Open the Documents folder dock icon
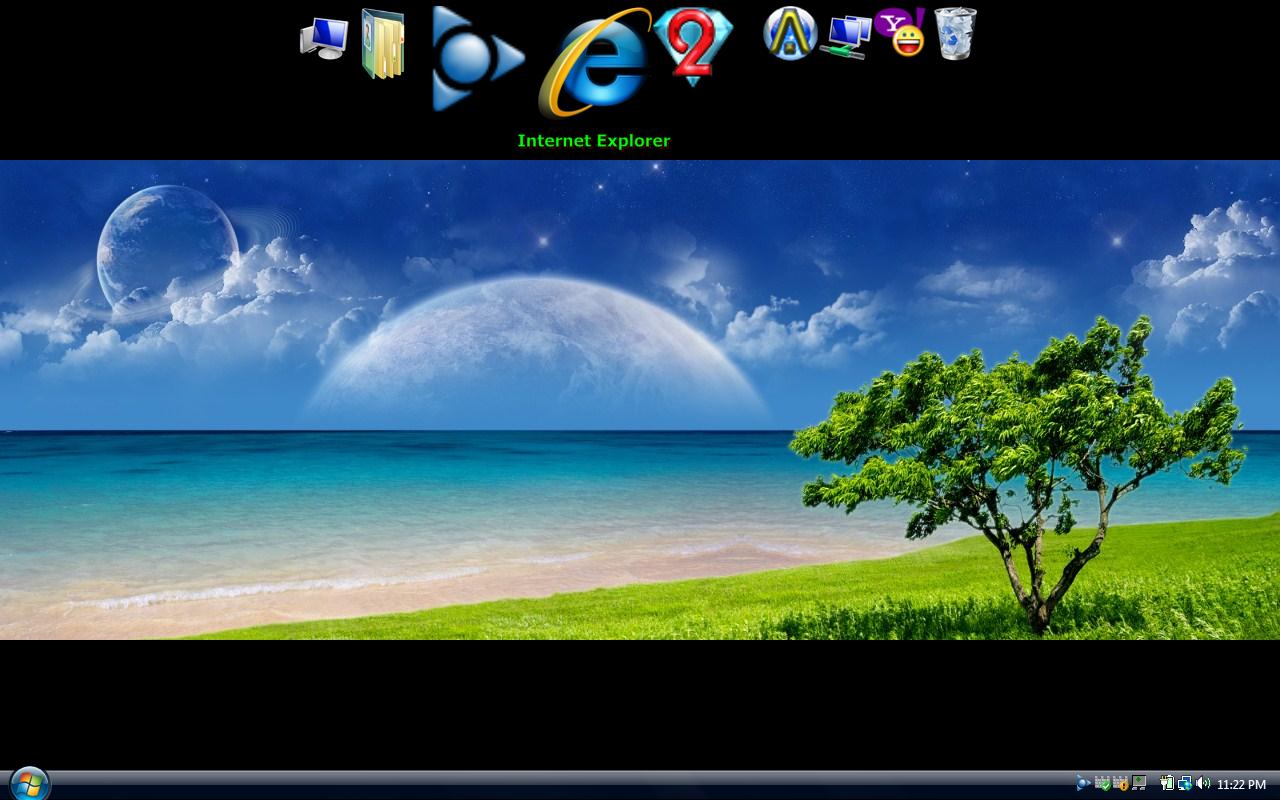 tap(384, 43)
